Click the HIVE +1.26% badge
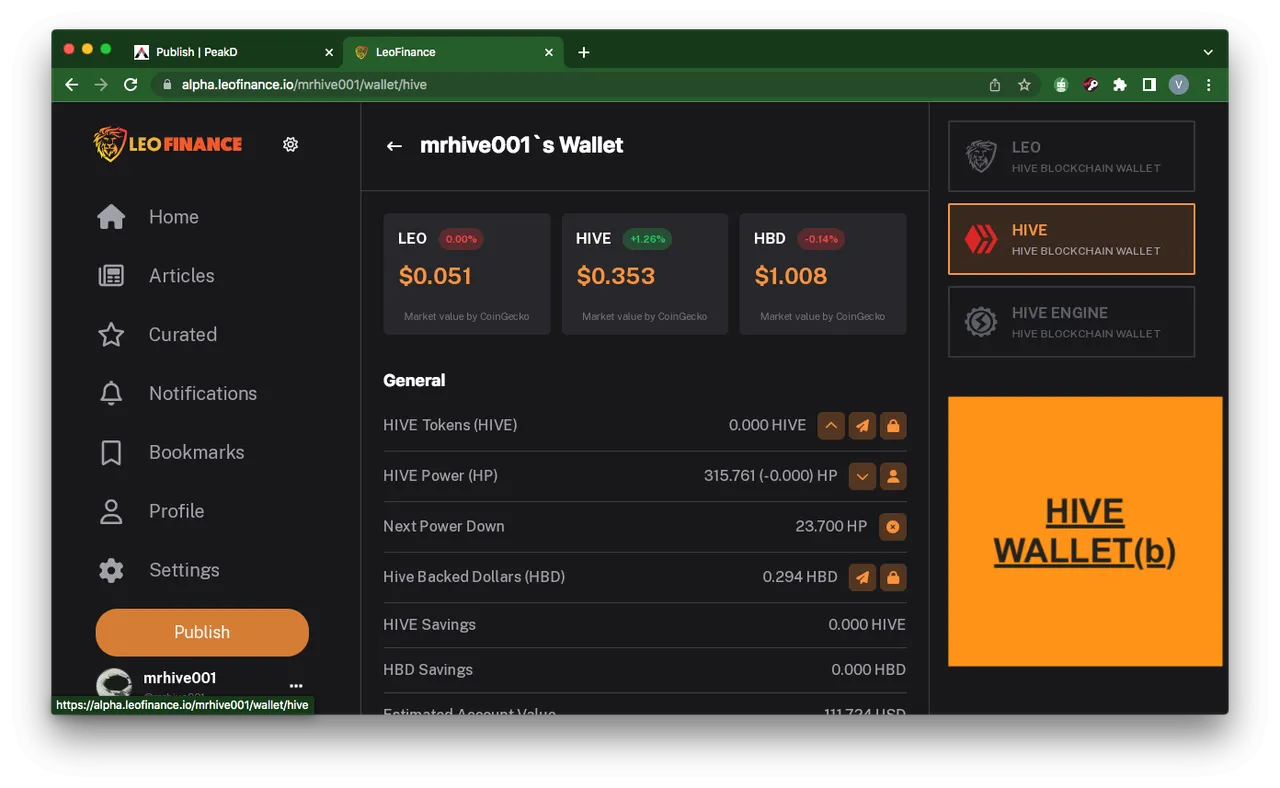 point(647,239)
